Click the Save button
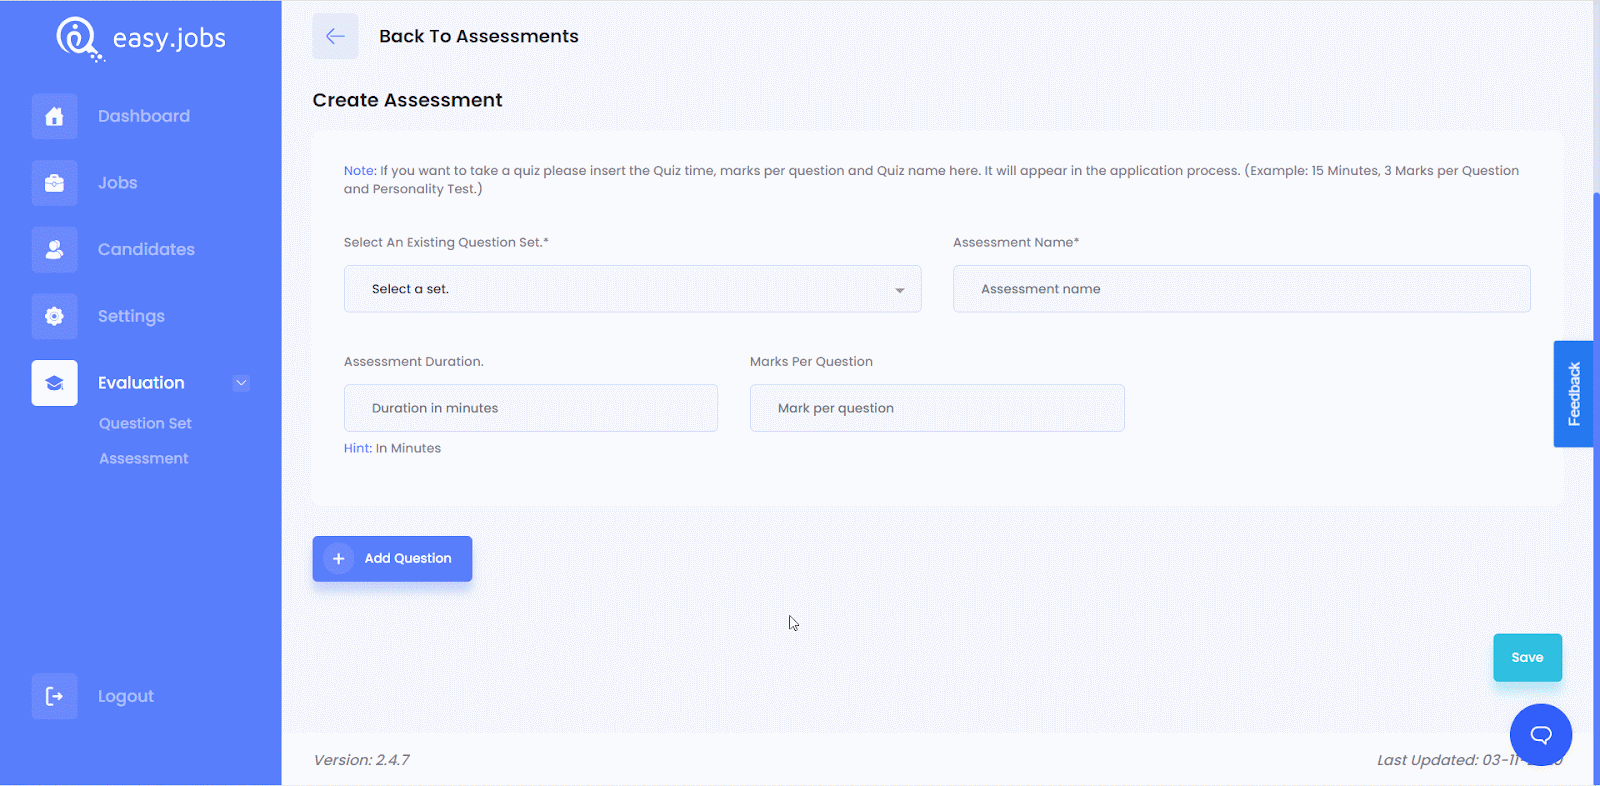 (x=1527, y=658)
